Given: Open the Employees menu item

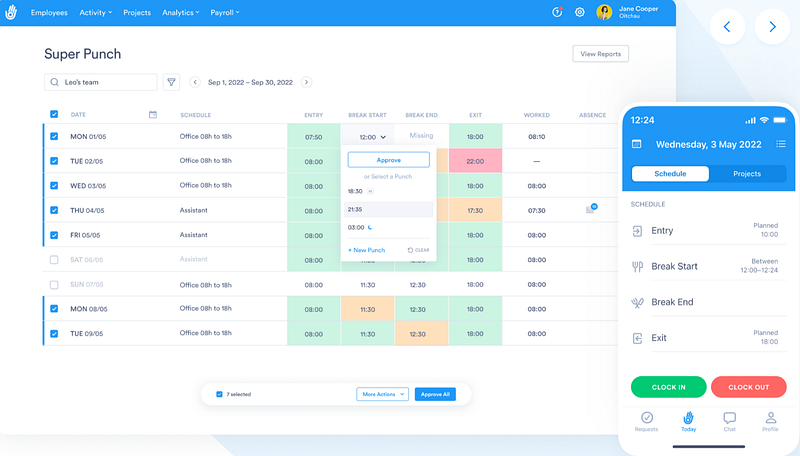Looking at the screenshot, I should click(x=49, y=13).
